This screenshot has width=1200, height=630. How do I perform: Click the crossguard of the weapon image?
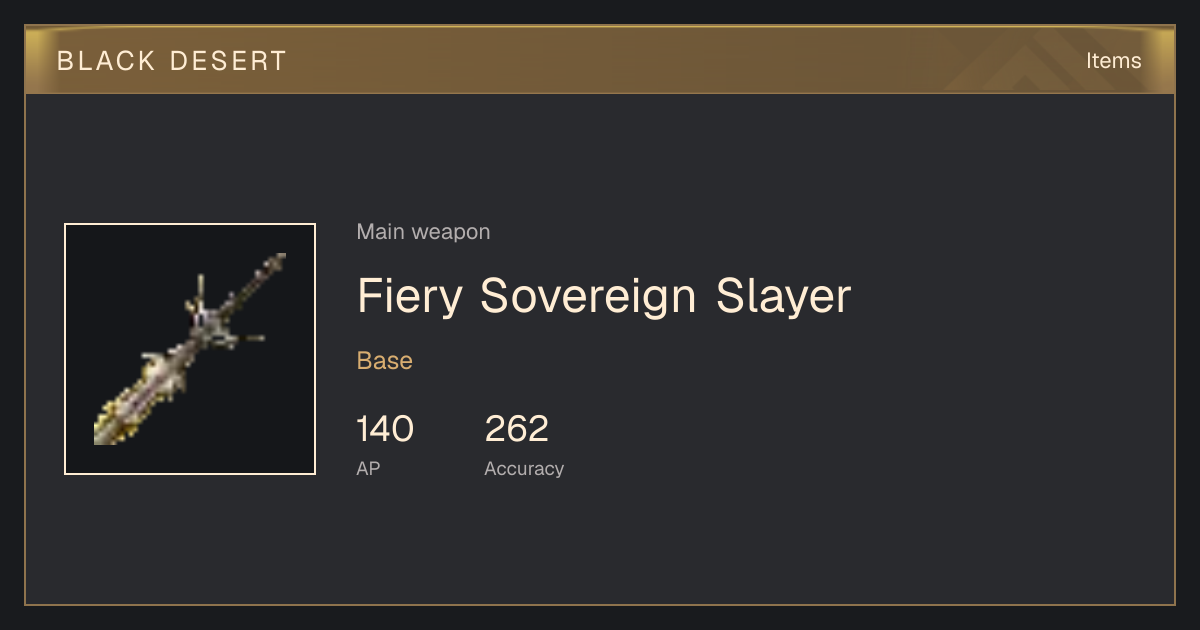coord(212,318)
